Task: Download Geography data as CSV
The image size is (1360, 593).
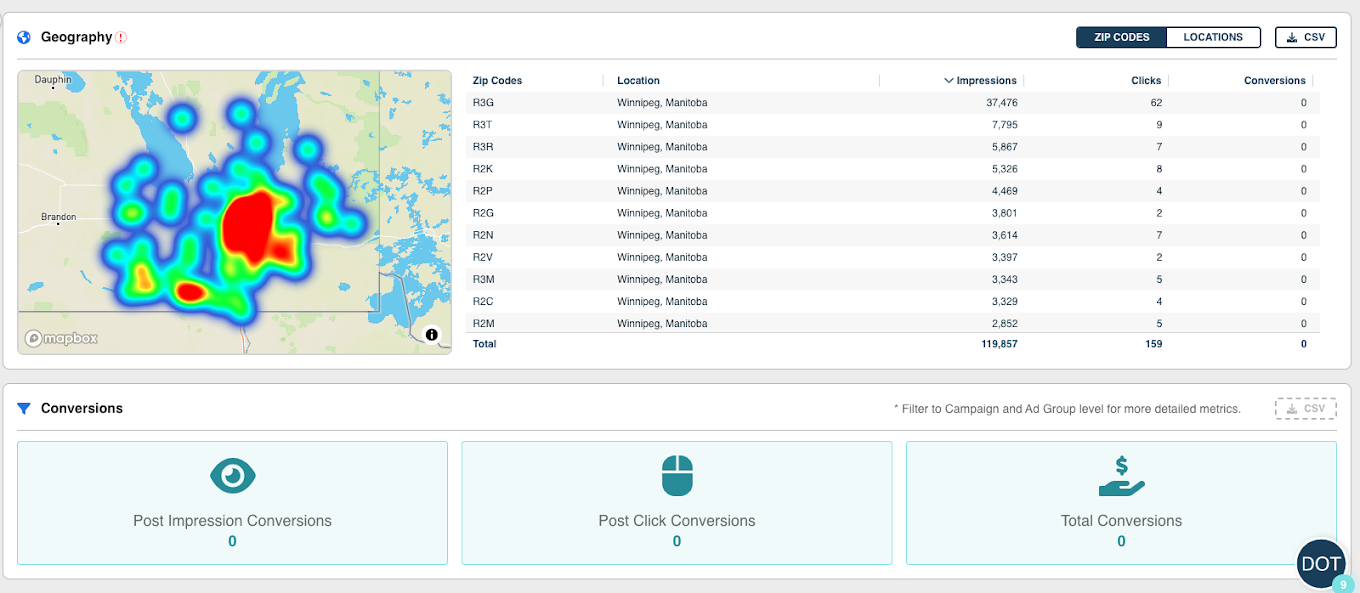Action: tap(1305, 37)
